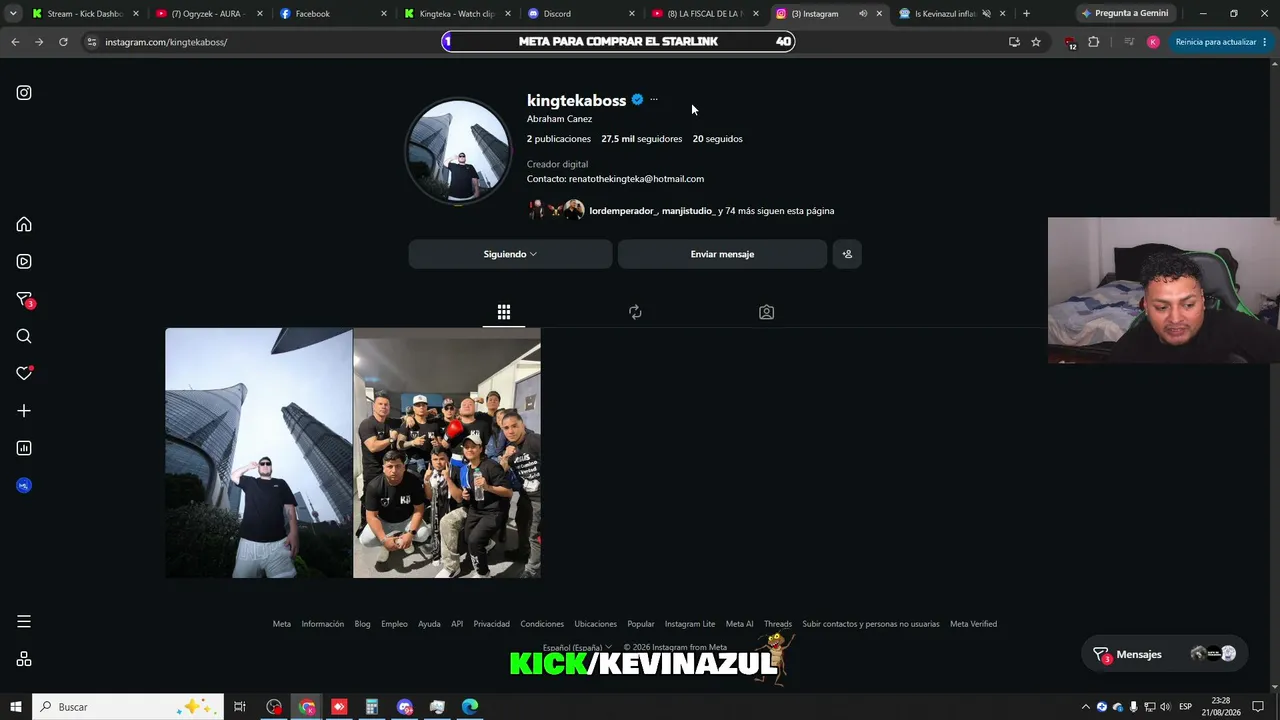Image resolution: width=1280 pixels, height=720 pixels.
Task: Go to Instagram Home feed icon
Action: (24, 224)
